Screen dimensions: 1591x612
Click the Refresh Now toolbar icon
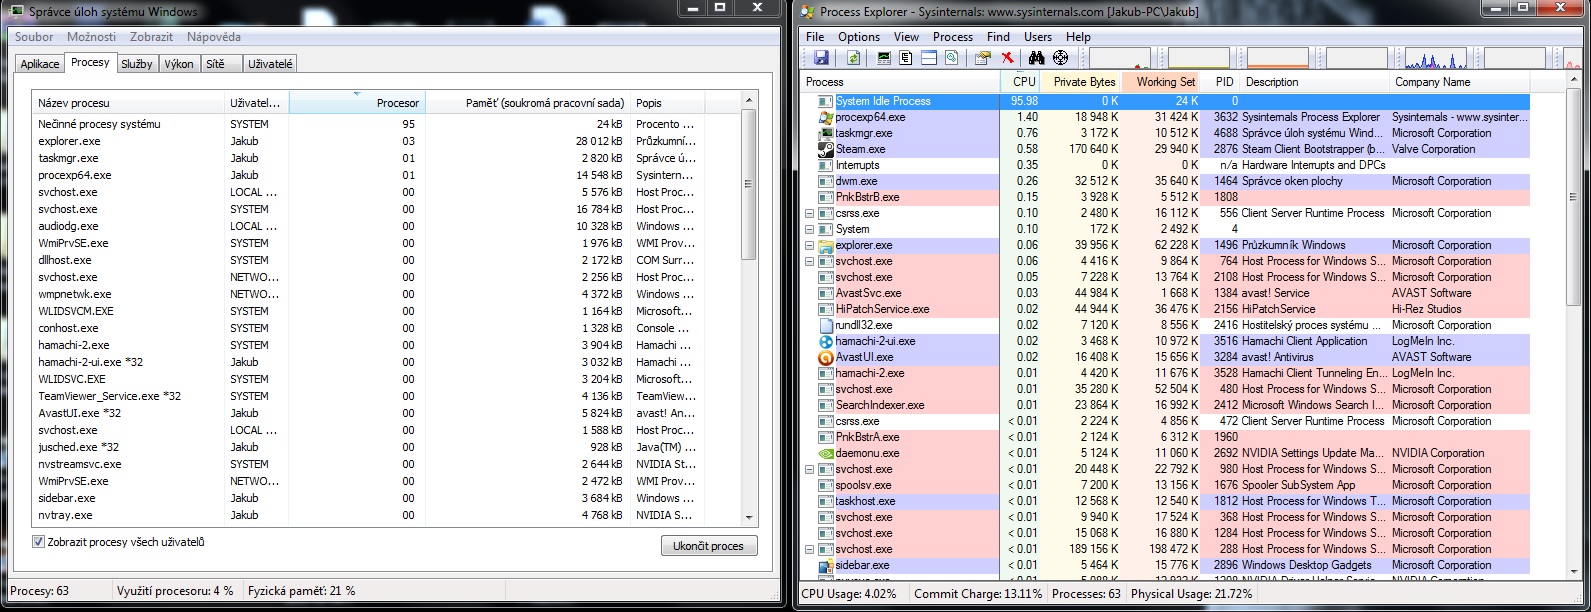[x=853, y=58]
